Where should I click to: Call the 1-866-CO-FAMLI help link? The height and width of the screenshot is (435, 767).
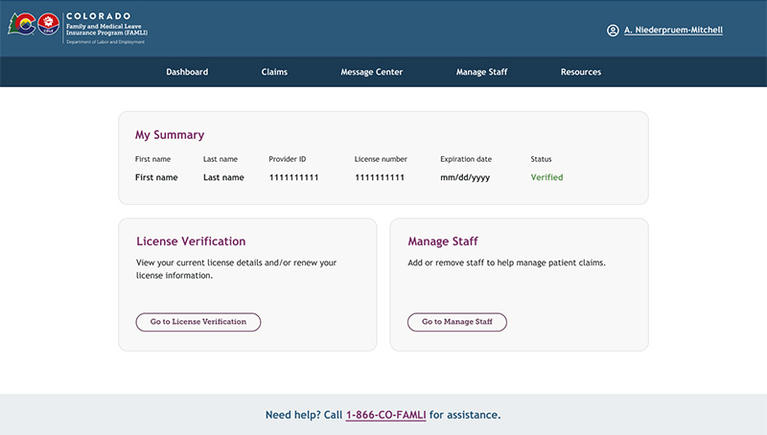tap(386, 415)
